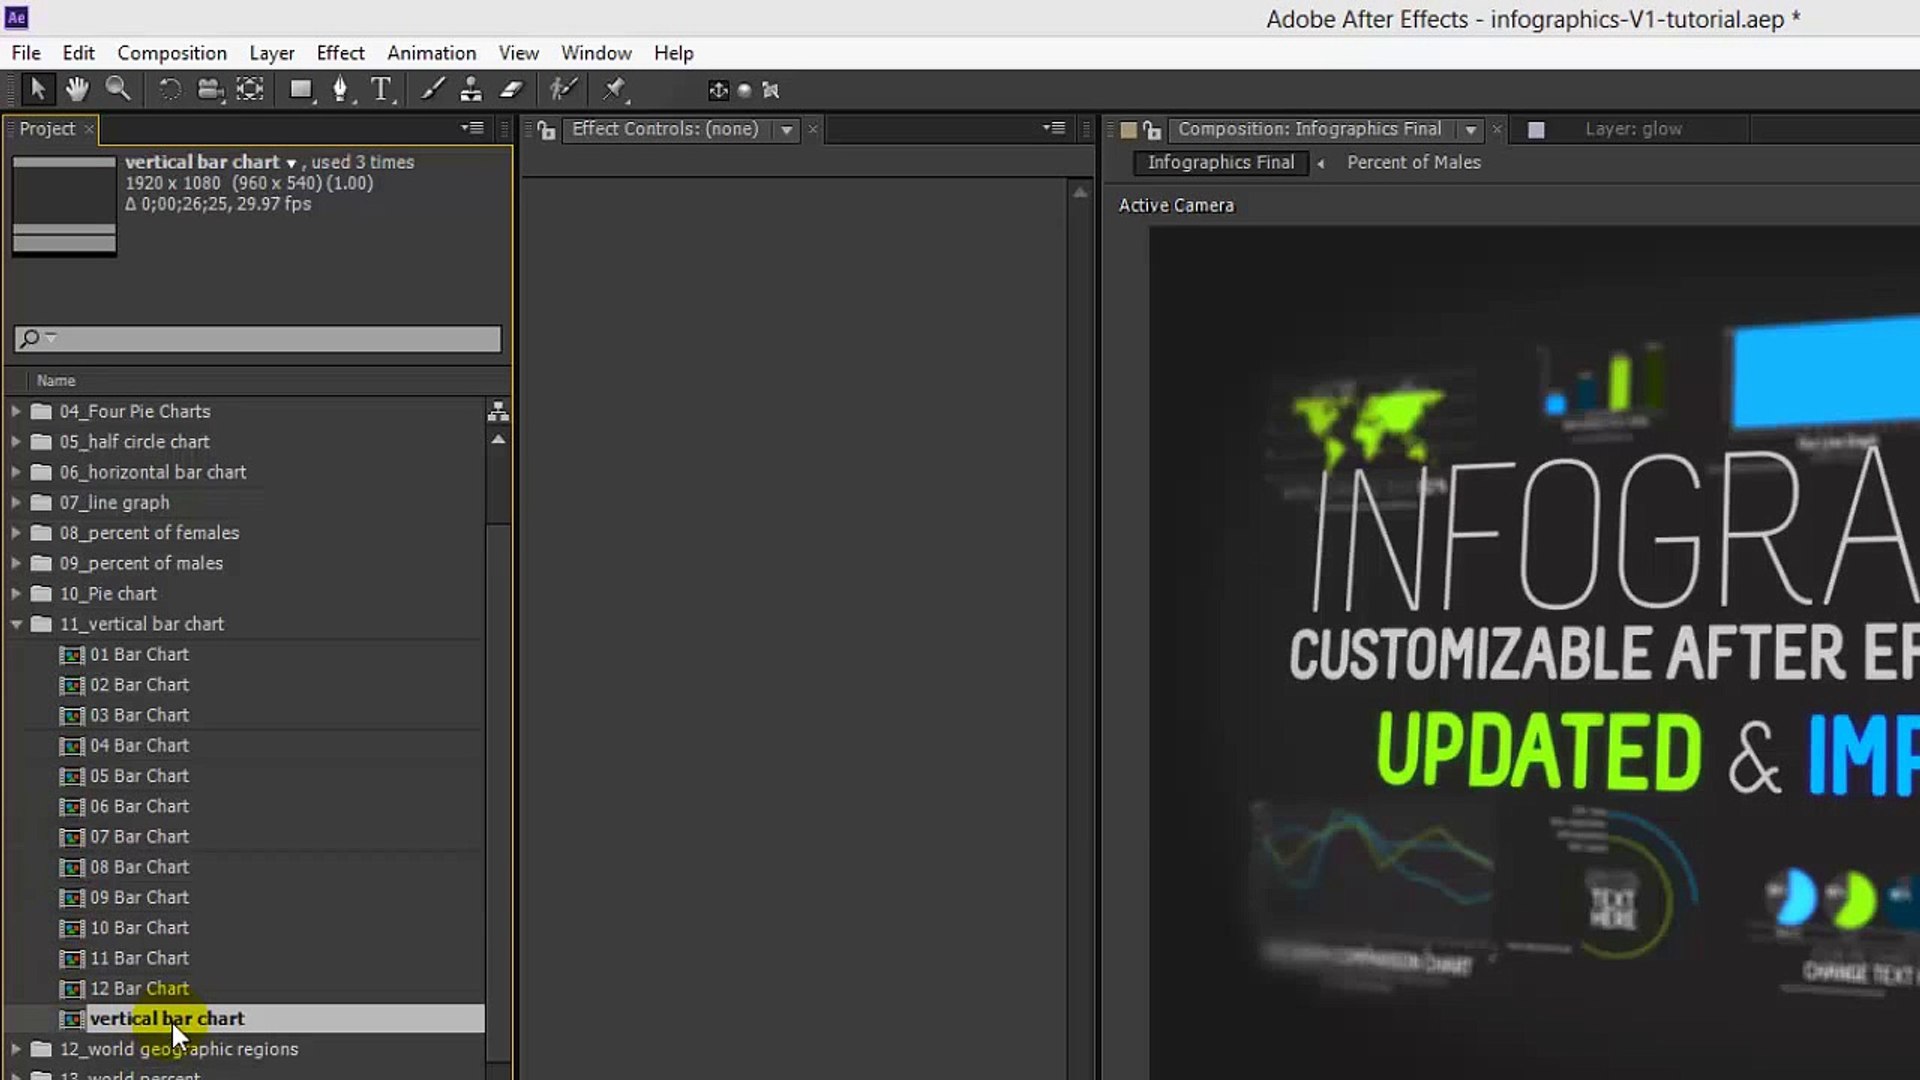Select the Zoom tool
The height and width of the screenshot is (1080, 1920).
point(118,90)
